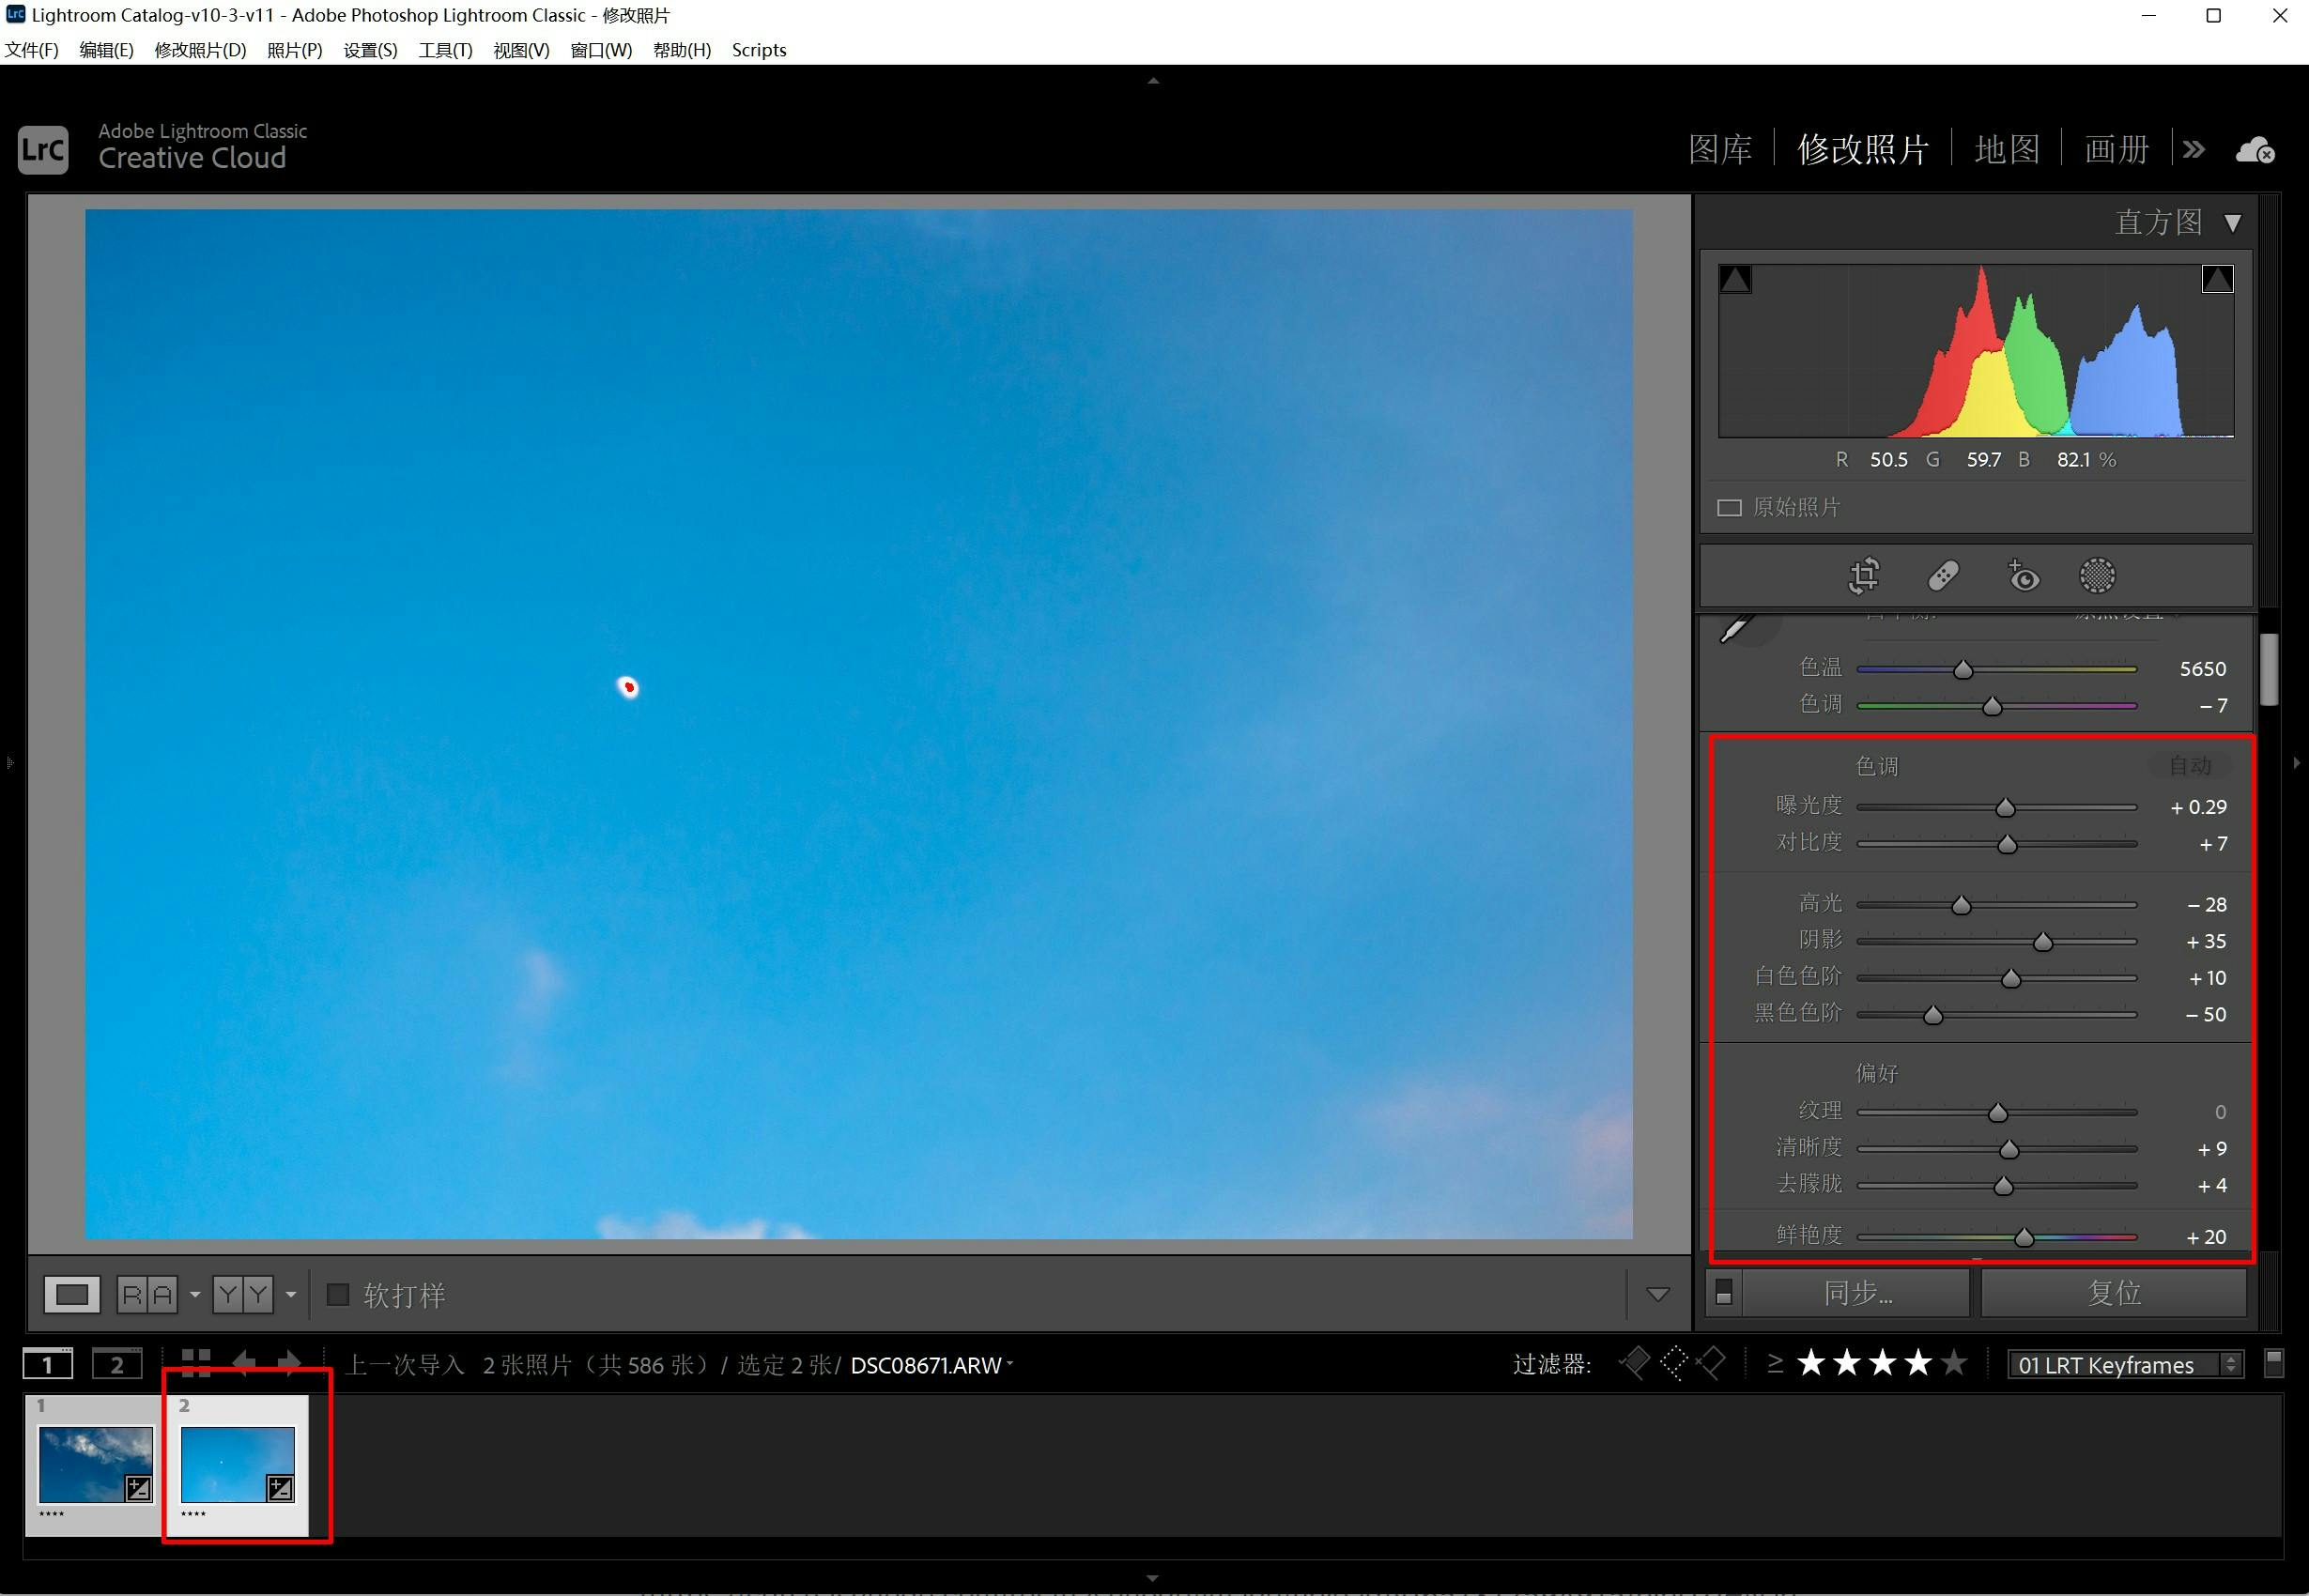Select filmstrip thumbnail 2 blue sky
Image resolution: width=2309 pixels, height=1596 pixels.
point(237,1465)
